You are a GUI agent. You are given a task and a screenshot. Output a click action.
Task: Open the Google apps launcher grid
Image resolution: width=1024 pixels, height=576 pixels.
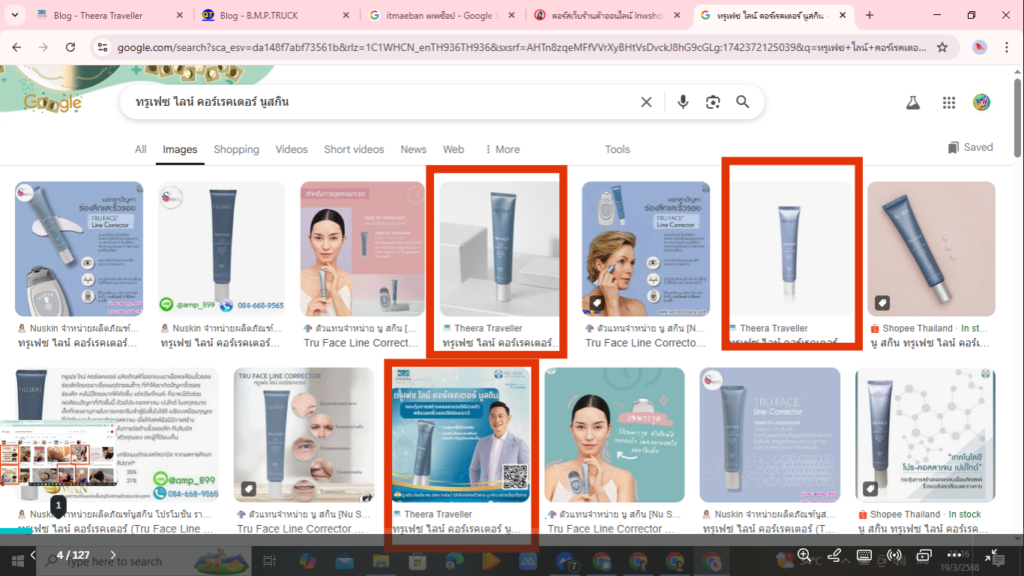click(948, 101)
